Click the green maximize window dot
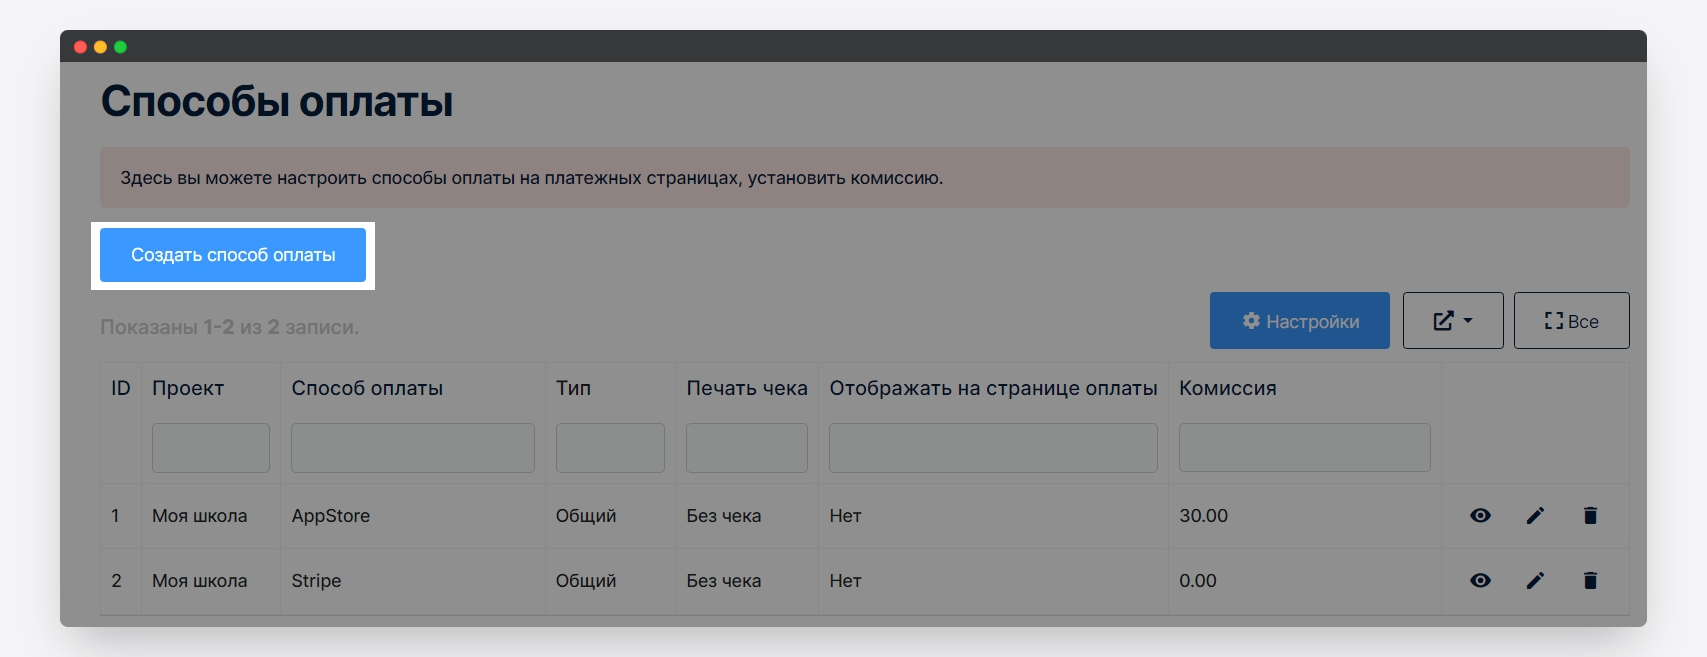 click(120, 47)
